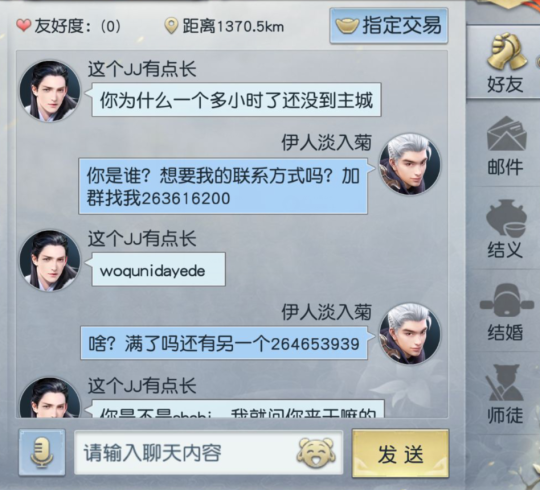
Task: Click the message containing 263616200
Action: click(x=223, y=186)
